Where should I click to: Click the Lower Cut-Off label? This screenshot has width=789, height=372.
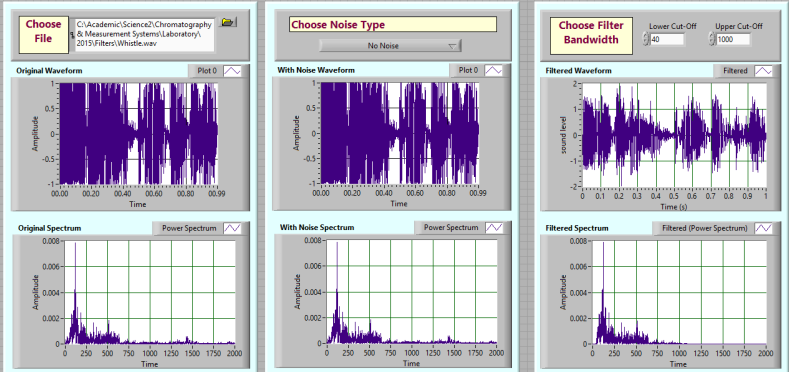pyautogui.click(x=673, y=27)
